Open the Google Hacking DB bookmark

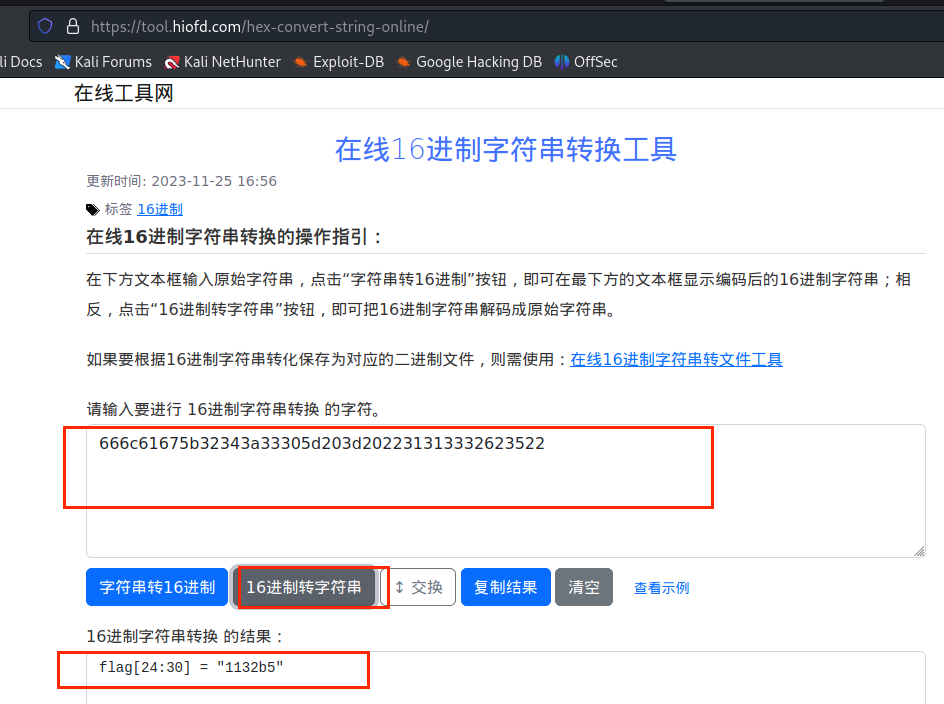pyautogui.click(x=469, y=62)
